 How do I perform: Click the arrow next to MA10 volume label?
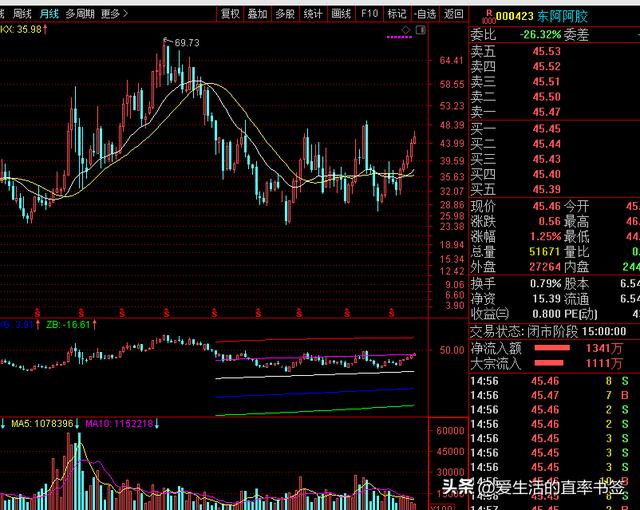(157, 424)
